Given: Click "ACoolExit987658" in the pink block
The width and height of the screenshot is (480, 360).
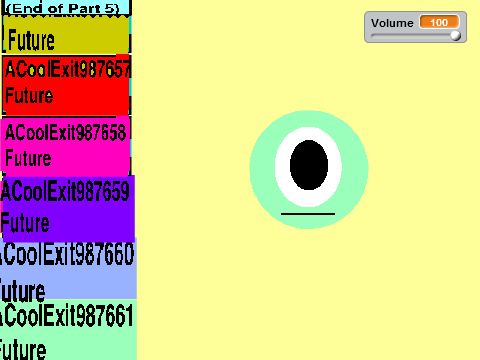Looking at the screenshot, I should 66,132.
